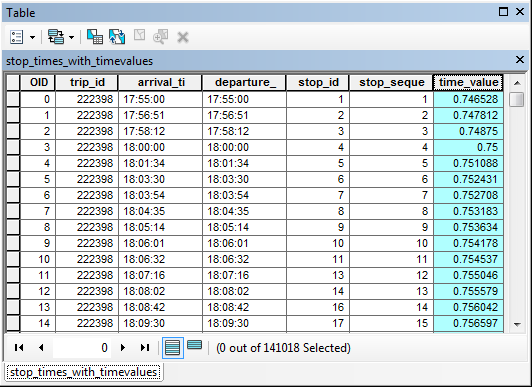The height and width of the screenshot is (387, 532).
Task: Click the vertical scrollbar up arrow
Action: 517,83
